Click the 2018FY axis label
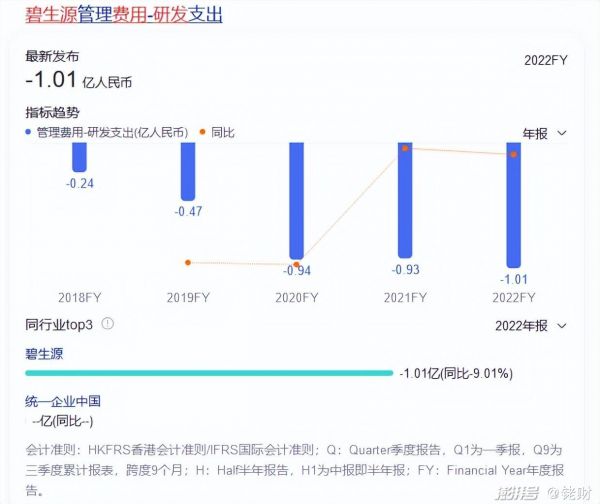 coord(80,297)
